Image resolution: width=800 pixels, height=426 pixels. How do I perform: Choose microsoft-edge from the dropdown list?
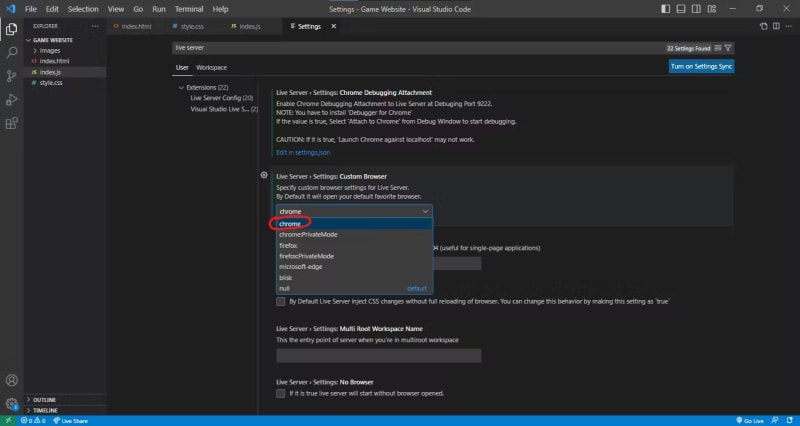[x=355, y=267]
